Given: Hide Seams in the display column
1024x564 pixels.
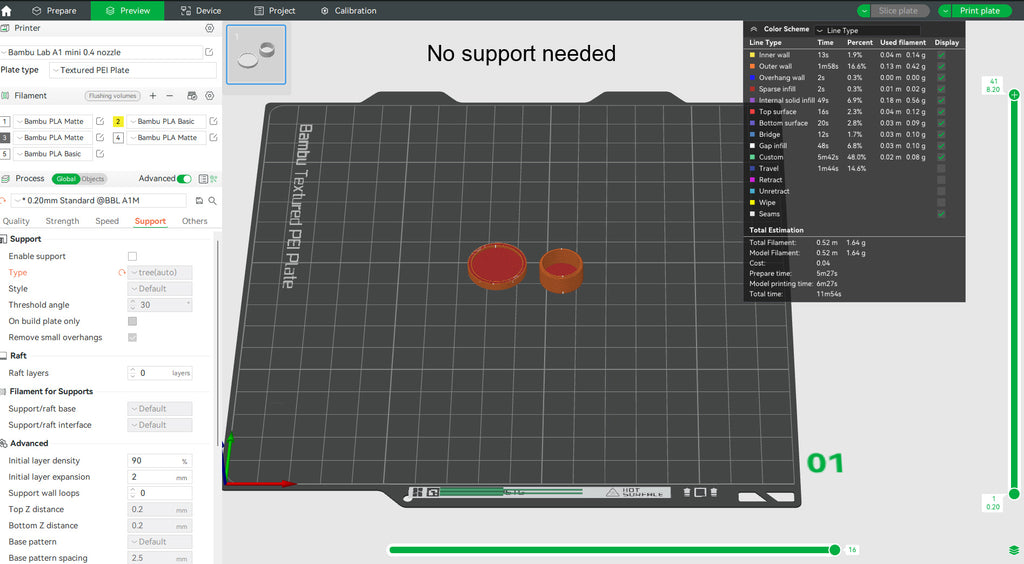Looking at the screenshot, I should [940, 214].
